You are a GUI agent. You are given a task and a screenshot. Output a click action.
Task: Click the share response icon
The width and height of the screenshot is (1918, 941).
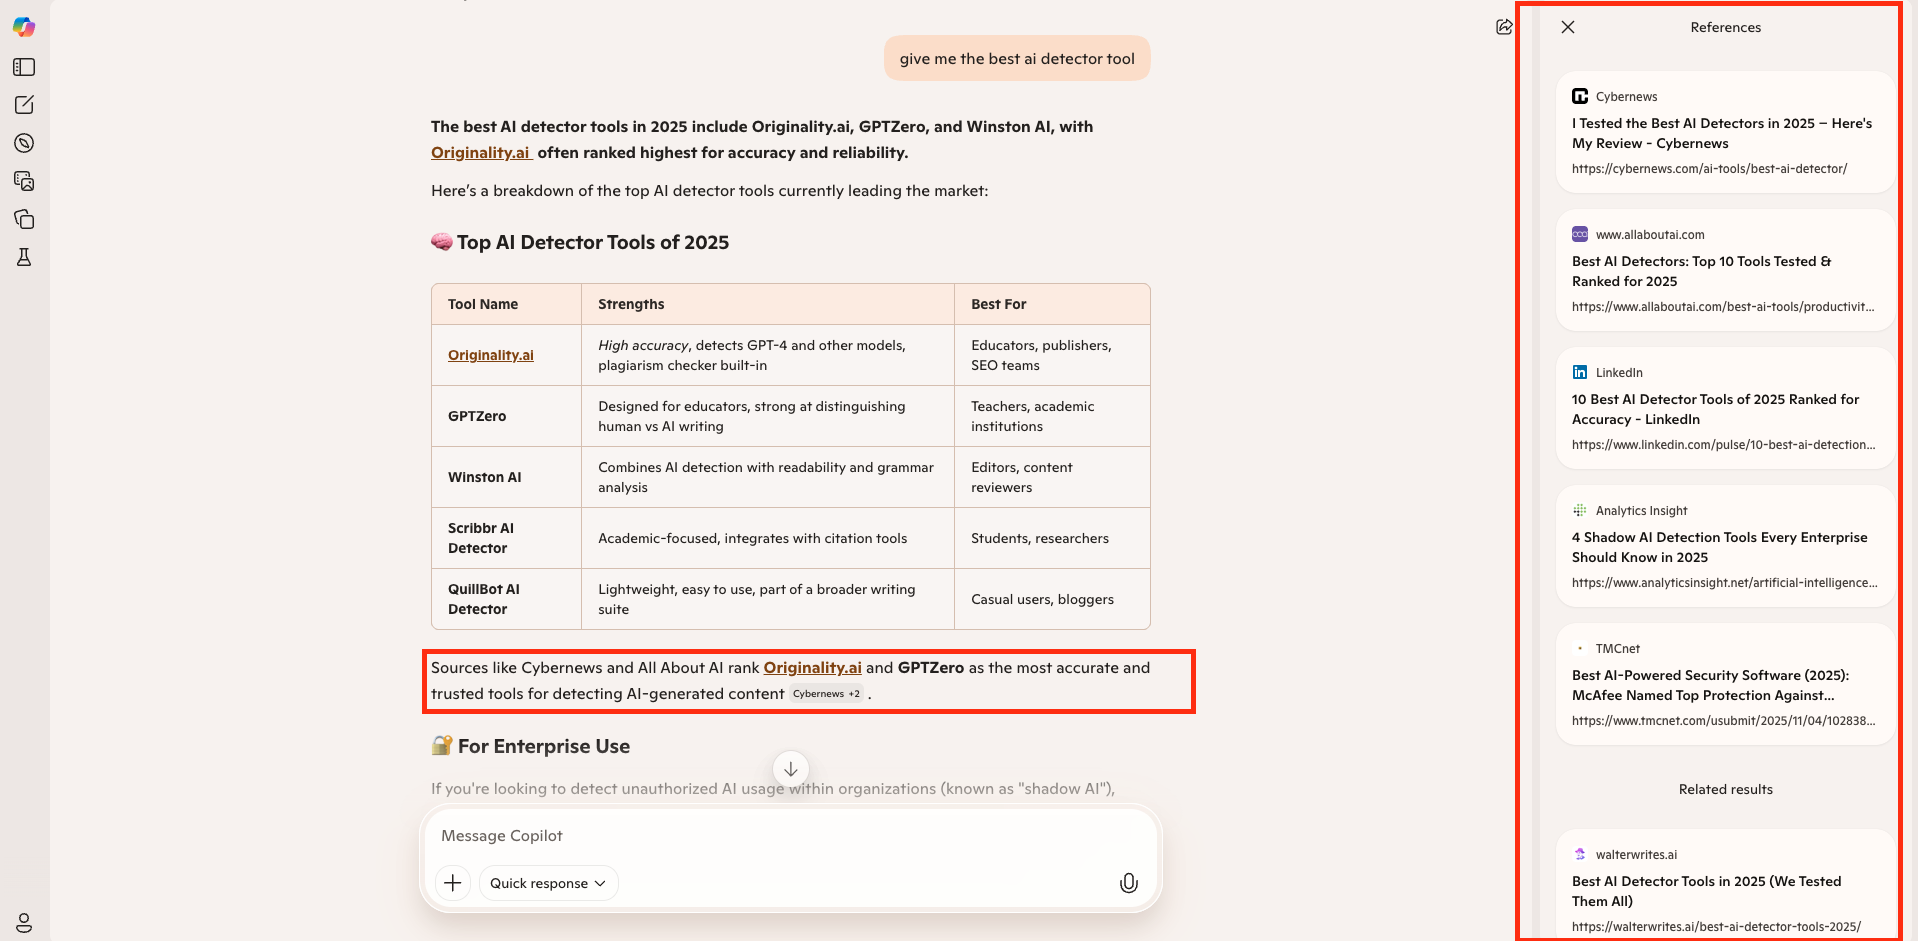tap(1505, 27)
